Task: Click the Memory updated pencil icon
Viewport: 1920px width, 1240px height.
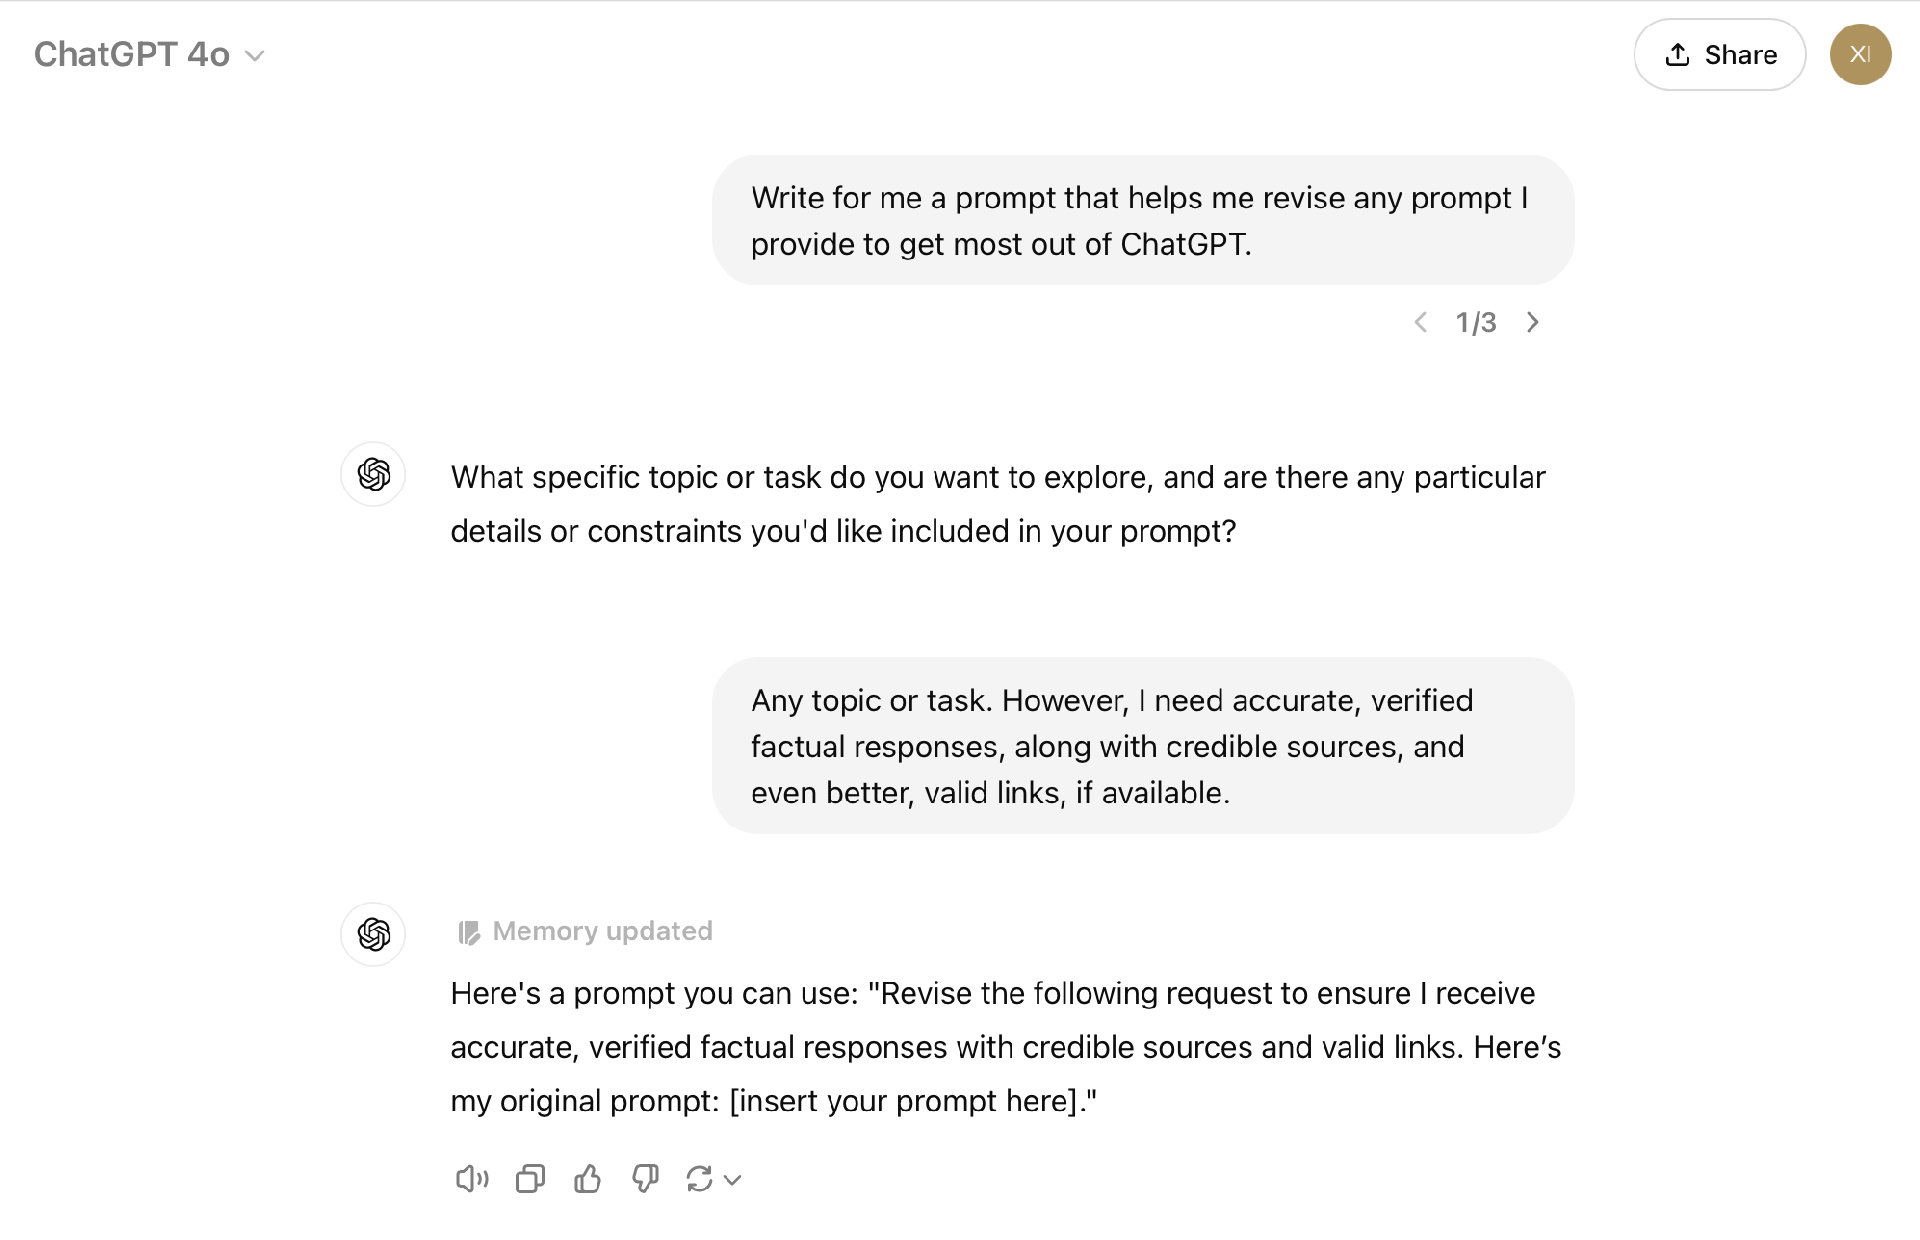Action: (469, 932)
